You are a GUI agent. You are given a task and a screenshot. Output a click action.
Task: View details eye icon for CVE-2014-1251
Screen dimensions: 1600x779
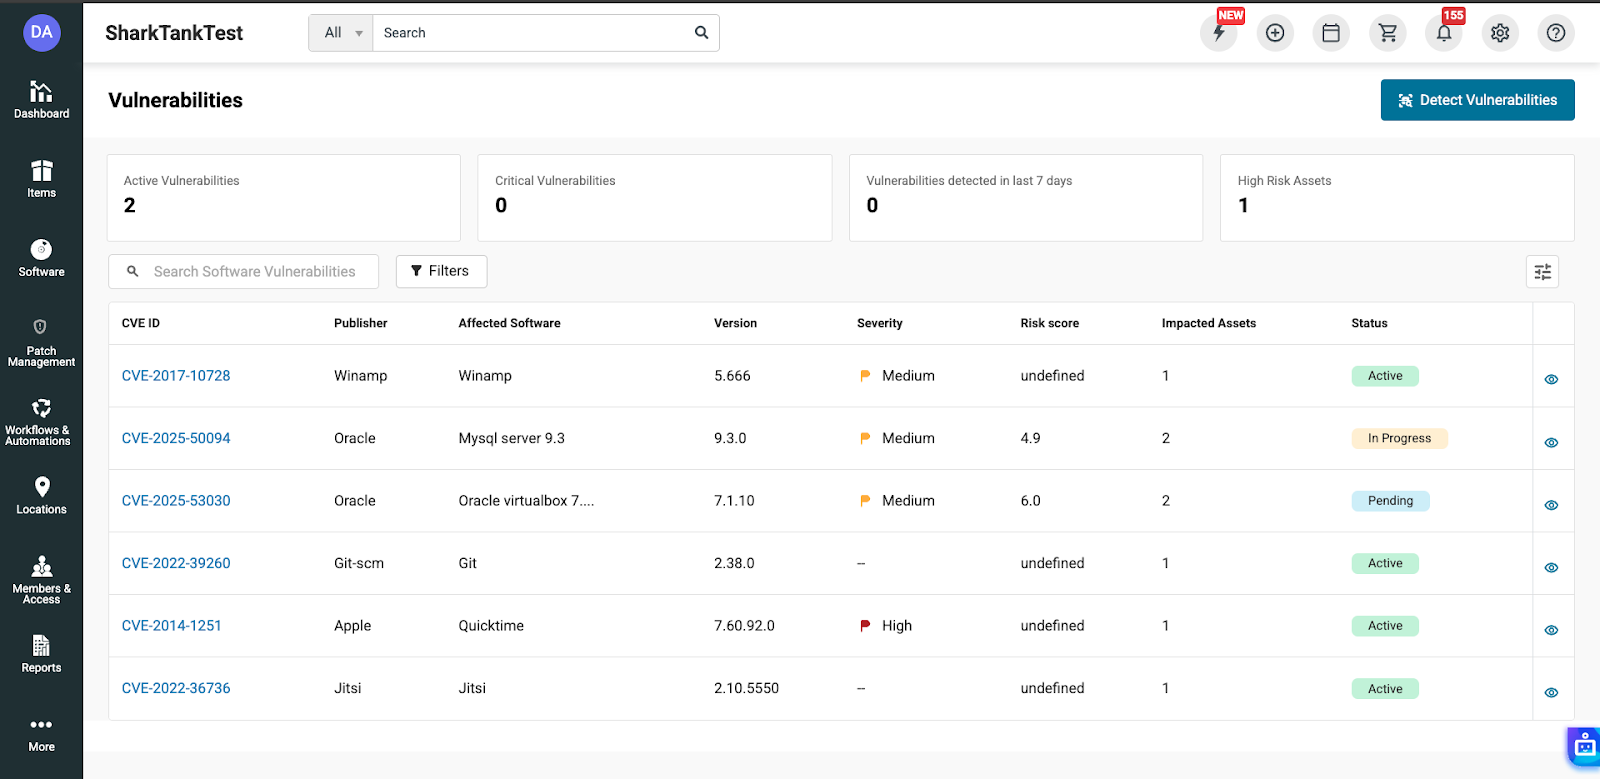tap(1551, 630)
